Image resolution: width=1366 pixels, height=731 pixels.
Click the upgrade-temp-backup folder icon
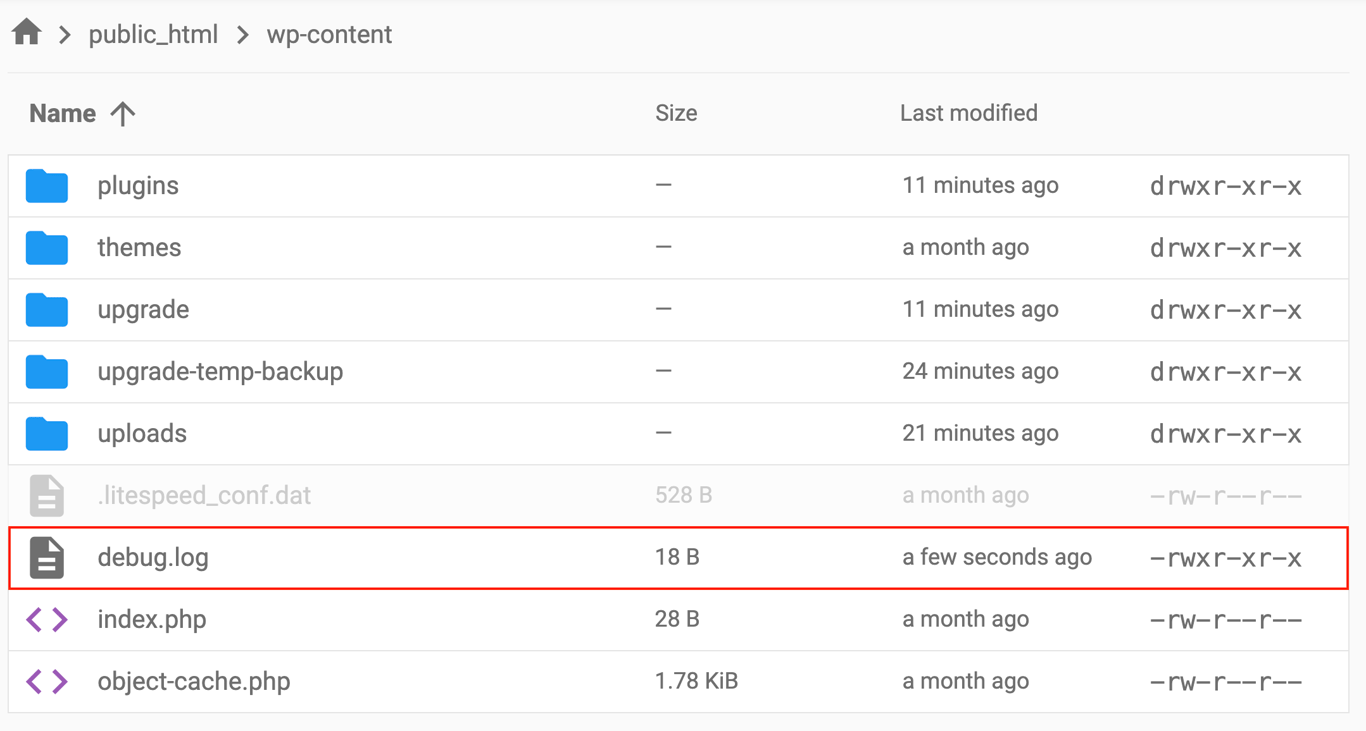click(x=46, y=371)
